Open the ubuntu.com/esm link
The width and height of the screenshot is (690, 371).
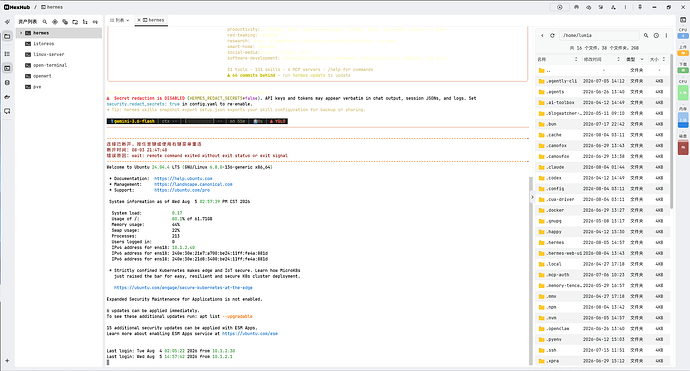click(250, 334)
